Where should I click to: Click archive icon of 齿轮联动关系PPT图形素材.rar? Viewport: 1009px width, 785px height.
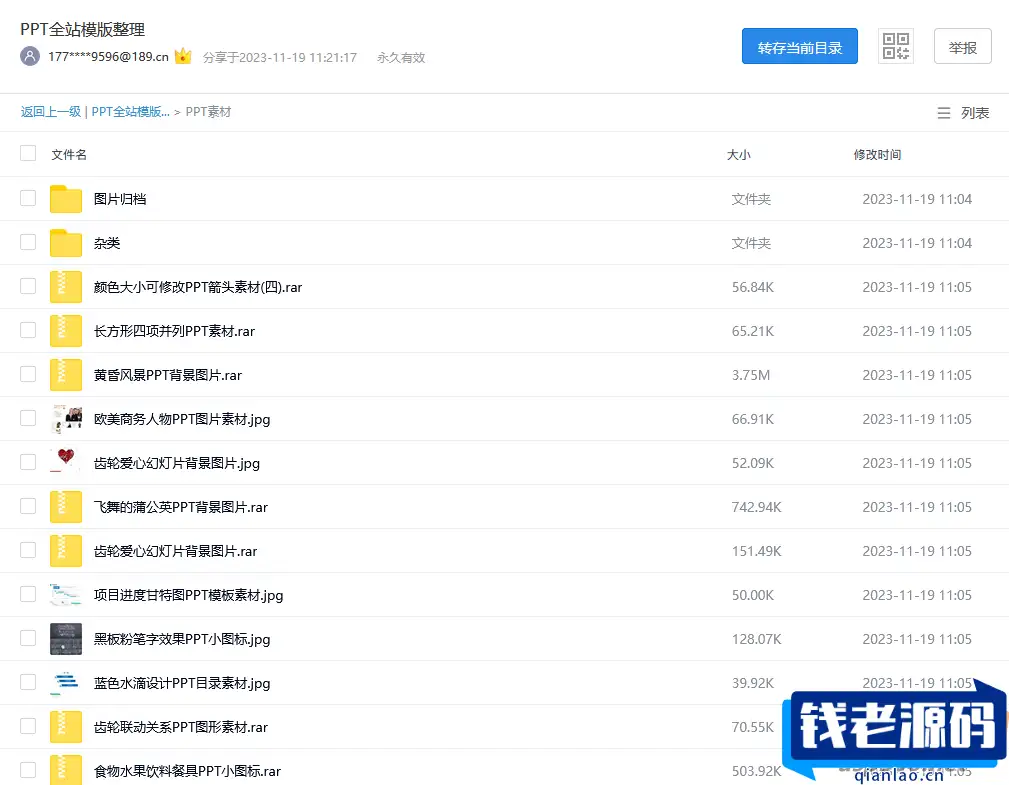tap(66, 726)
